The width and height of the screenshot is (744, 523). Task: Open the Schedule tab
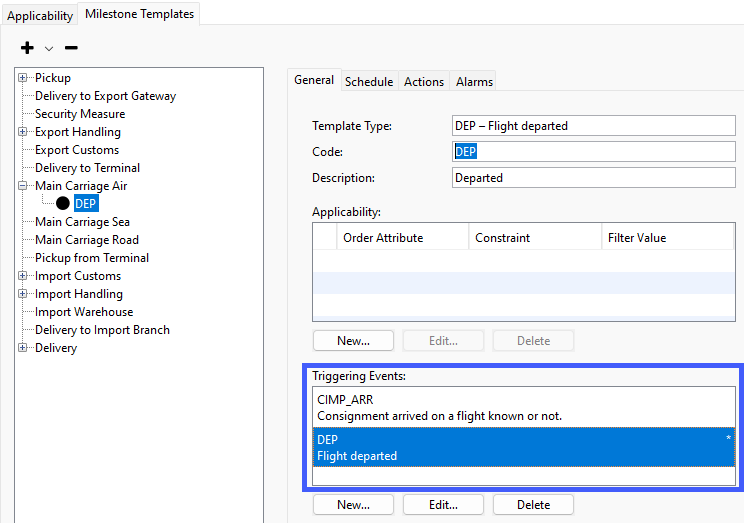click(x=369, y=82)
